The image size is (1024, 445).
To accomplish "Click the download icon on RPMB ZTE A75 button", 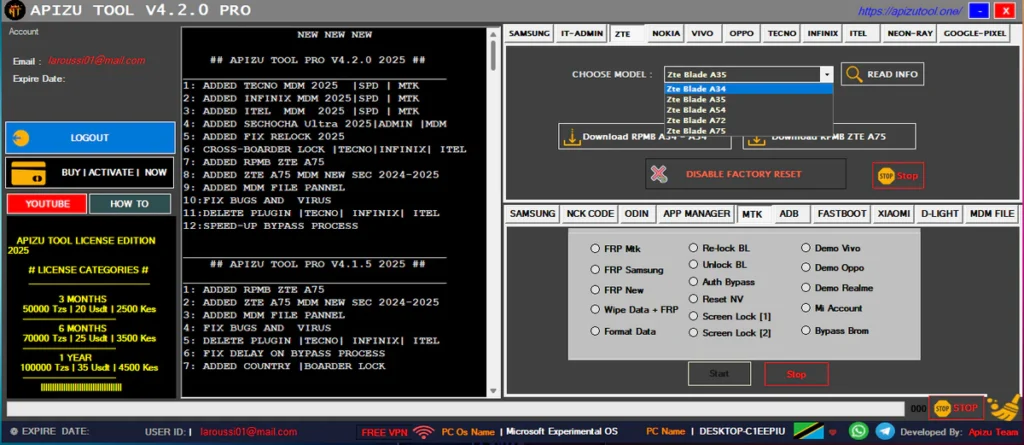I will [x=756, y=139].
